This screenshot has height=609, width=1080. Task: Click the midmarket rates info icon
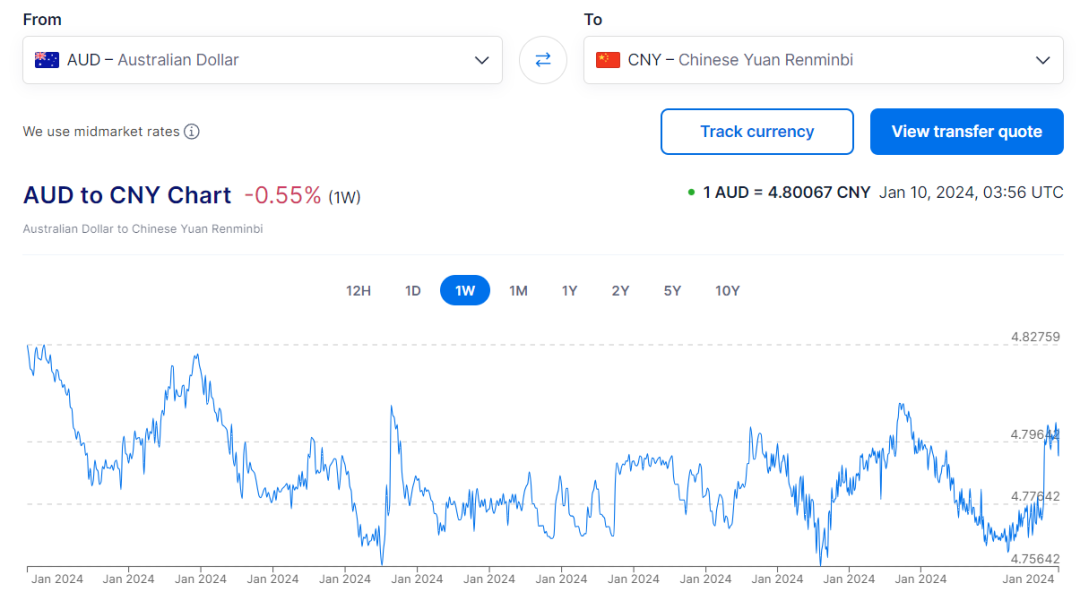[192, 132]
